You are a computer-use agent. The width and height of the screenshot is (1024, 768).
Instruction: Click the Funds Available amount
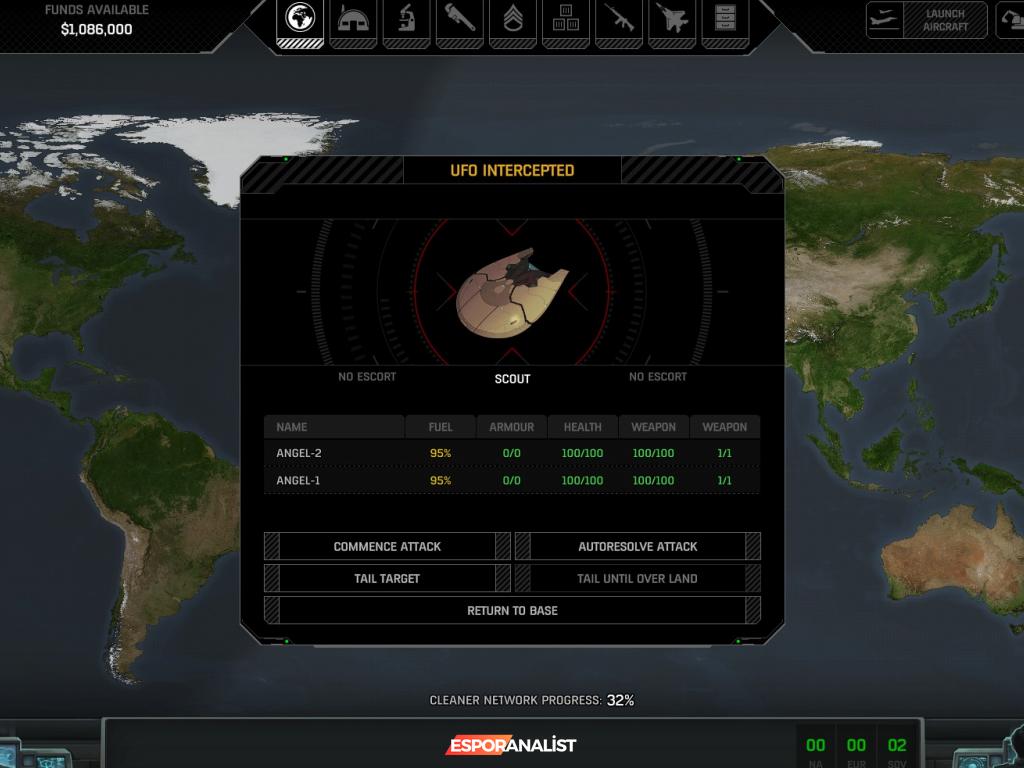96,29
